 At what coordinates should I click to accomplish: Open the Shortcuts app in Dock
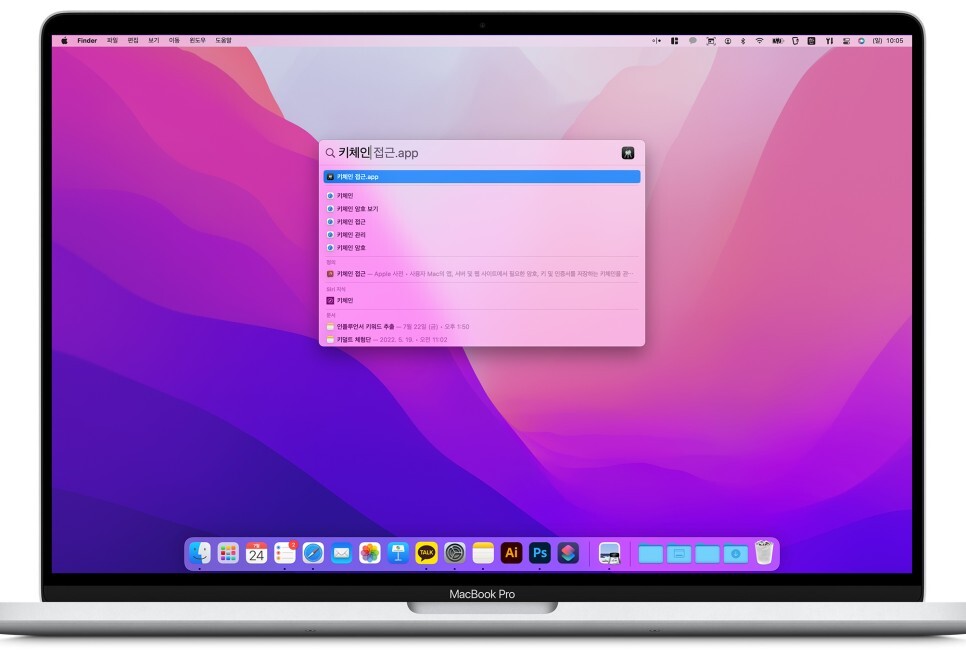(568, 553)
